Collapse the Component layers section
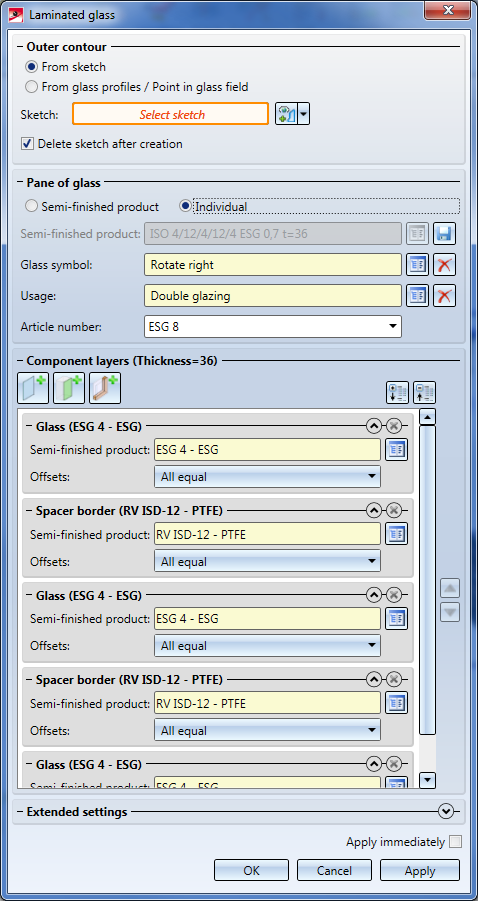Screen dimensions: 478x901 21,361
